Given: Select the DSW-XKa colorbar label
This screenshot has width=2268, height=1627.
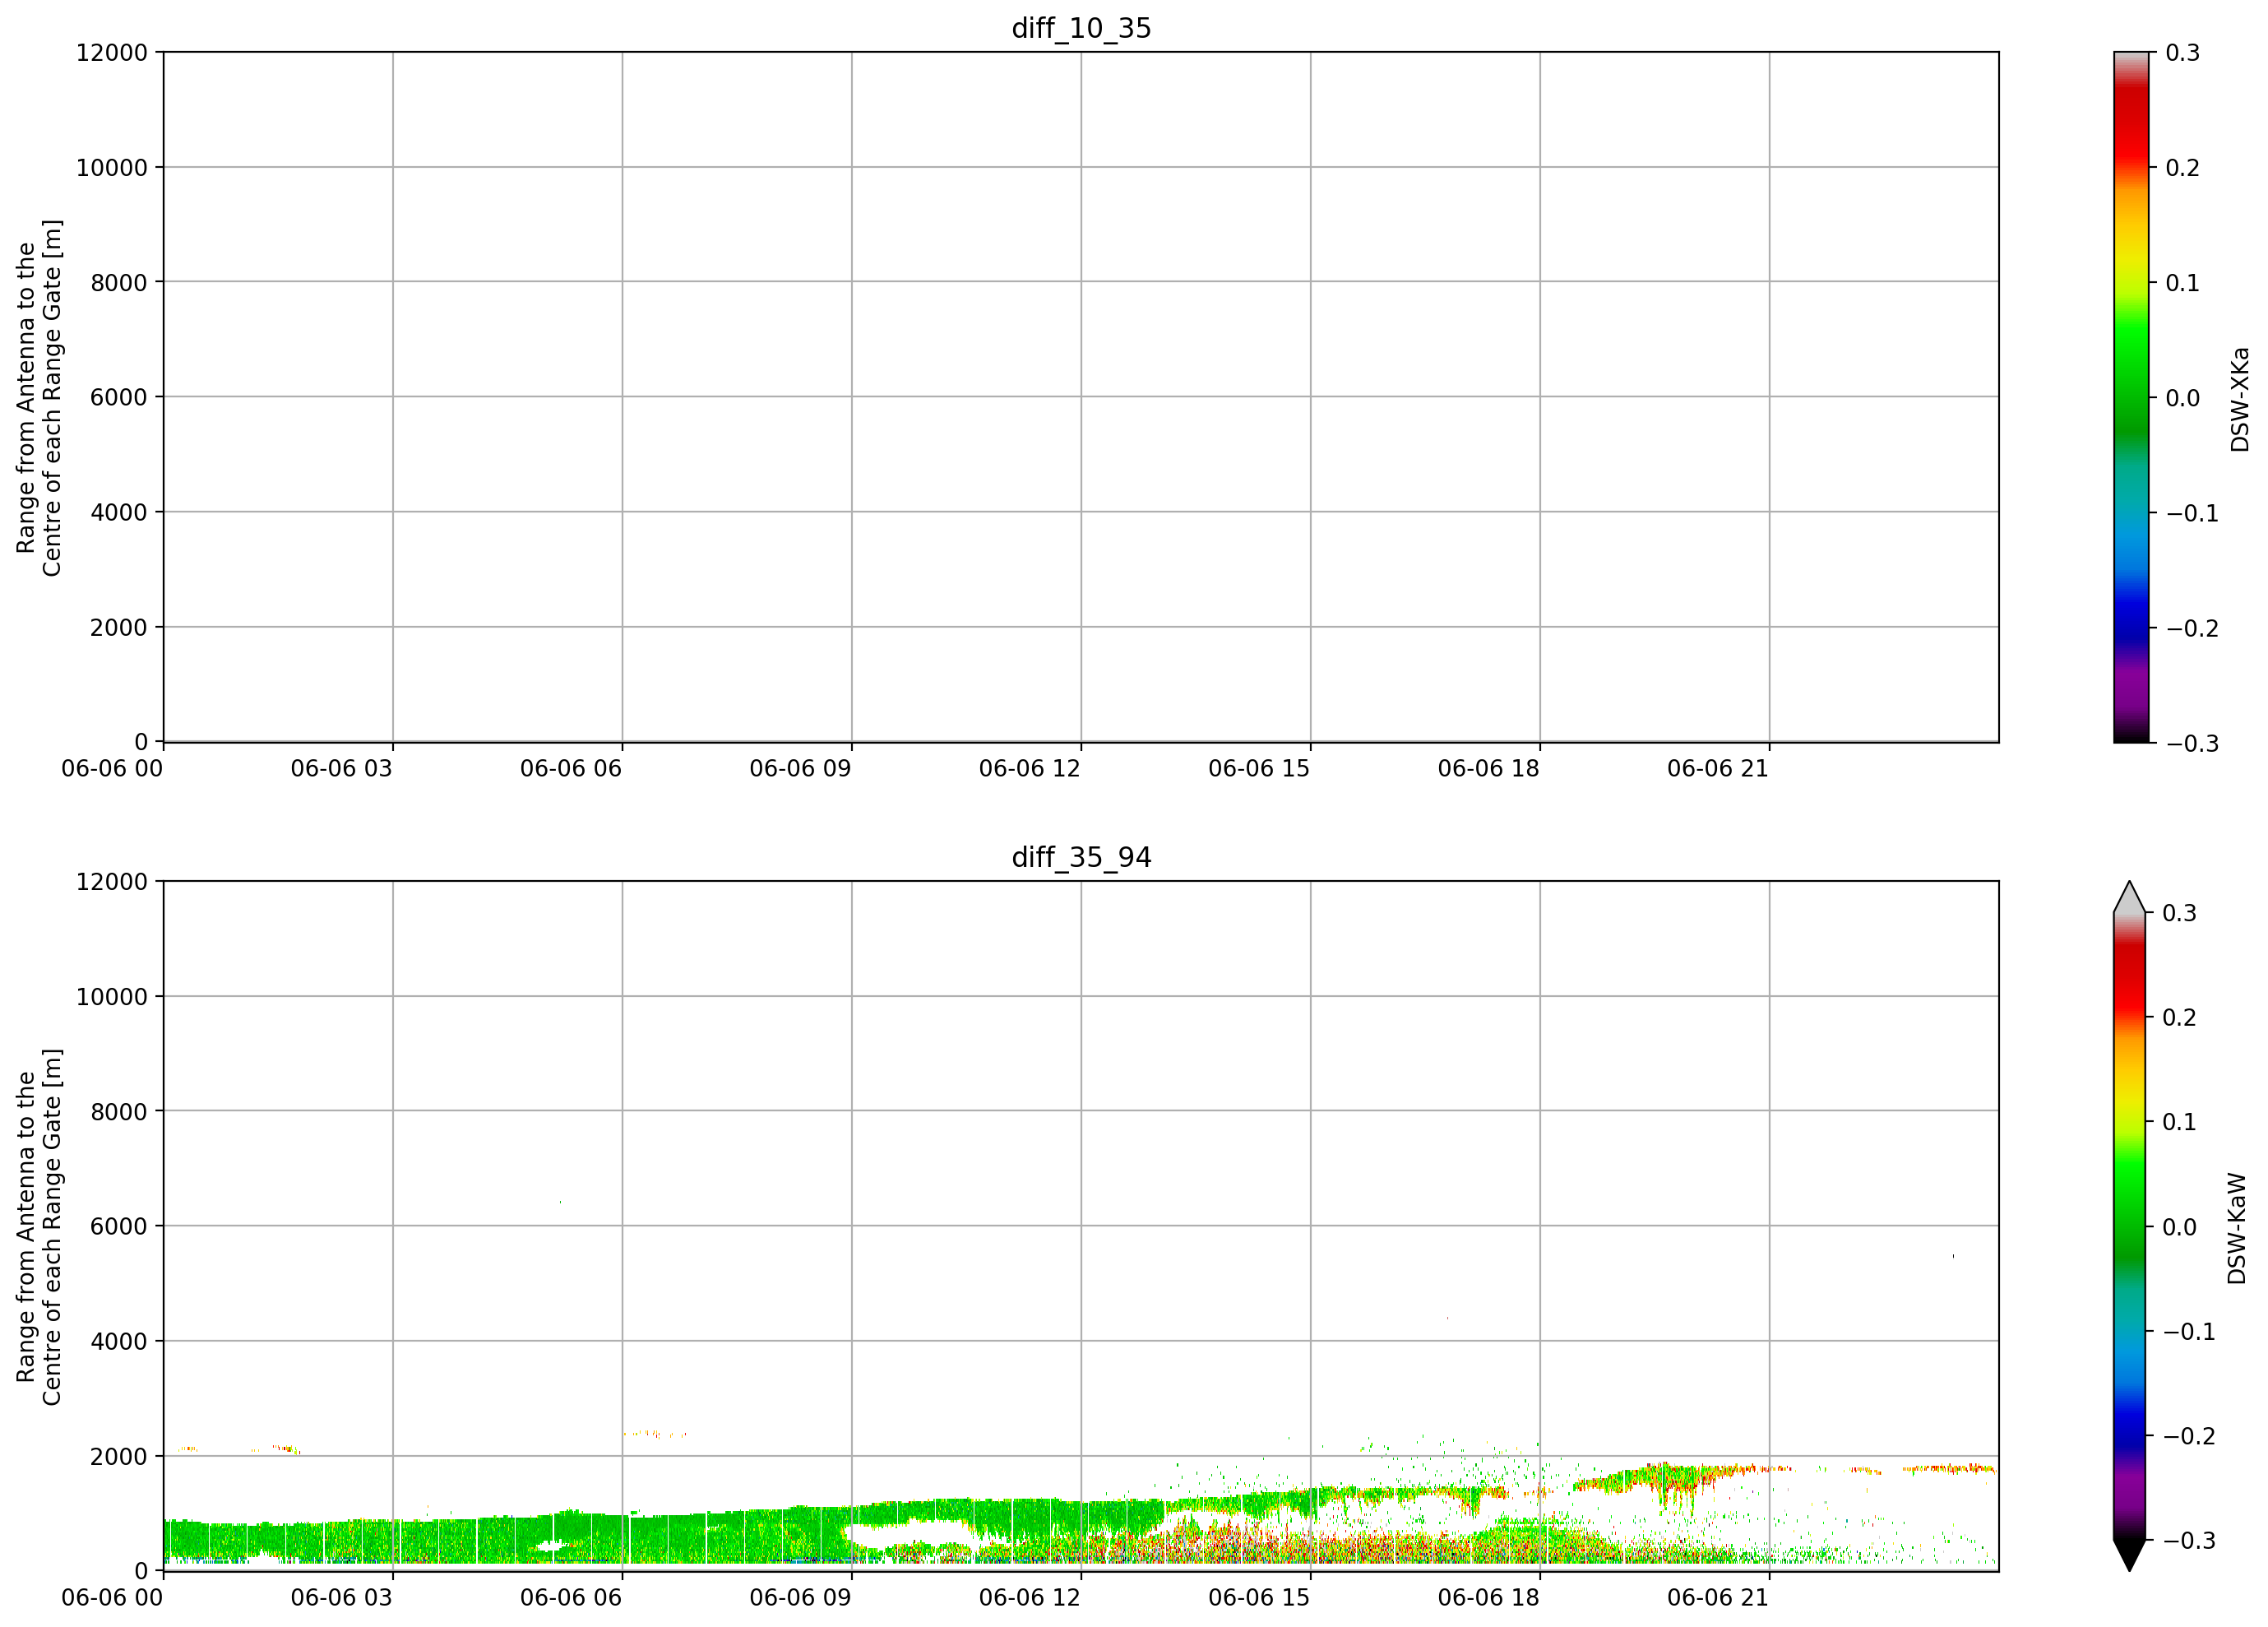Looking at the screenshot, I should [x=2240, y=399].
